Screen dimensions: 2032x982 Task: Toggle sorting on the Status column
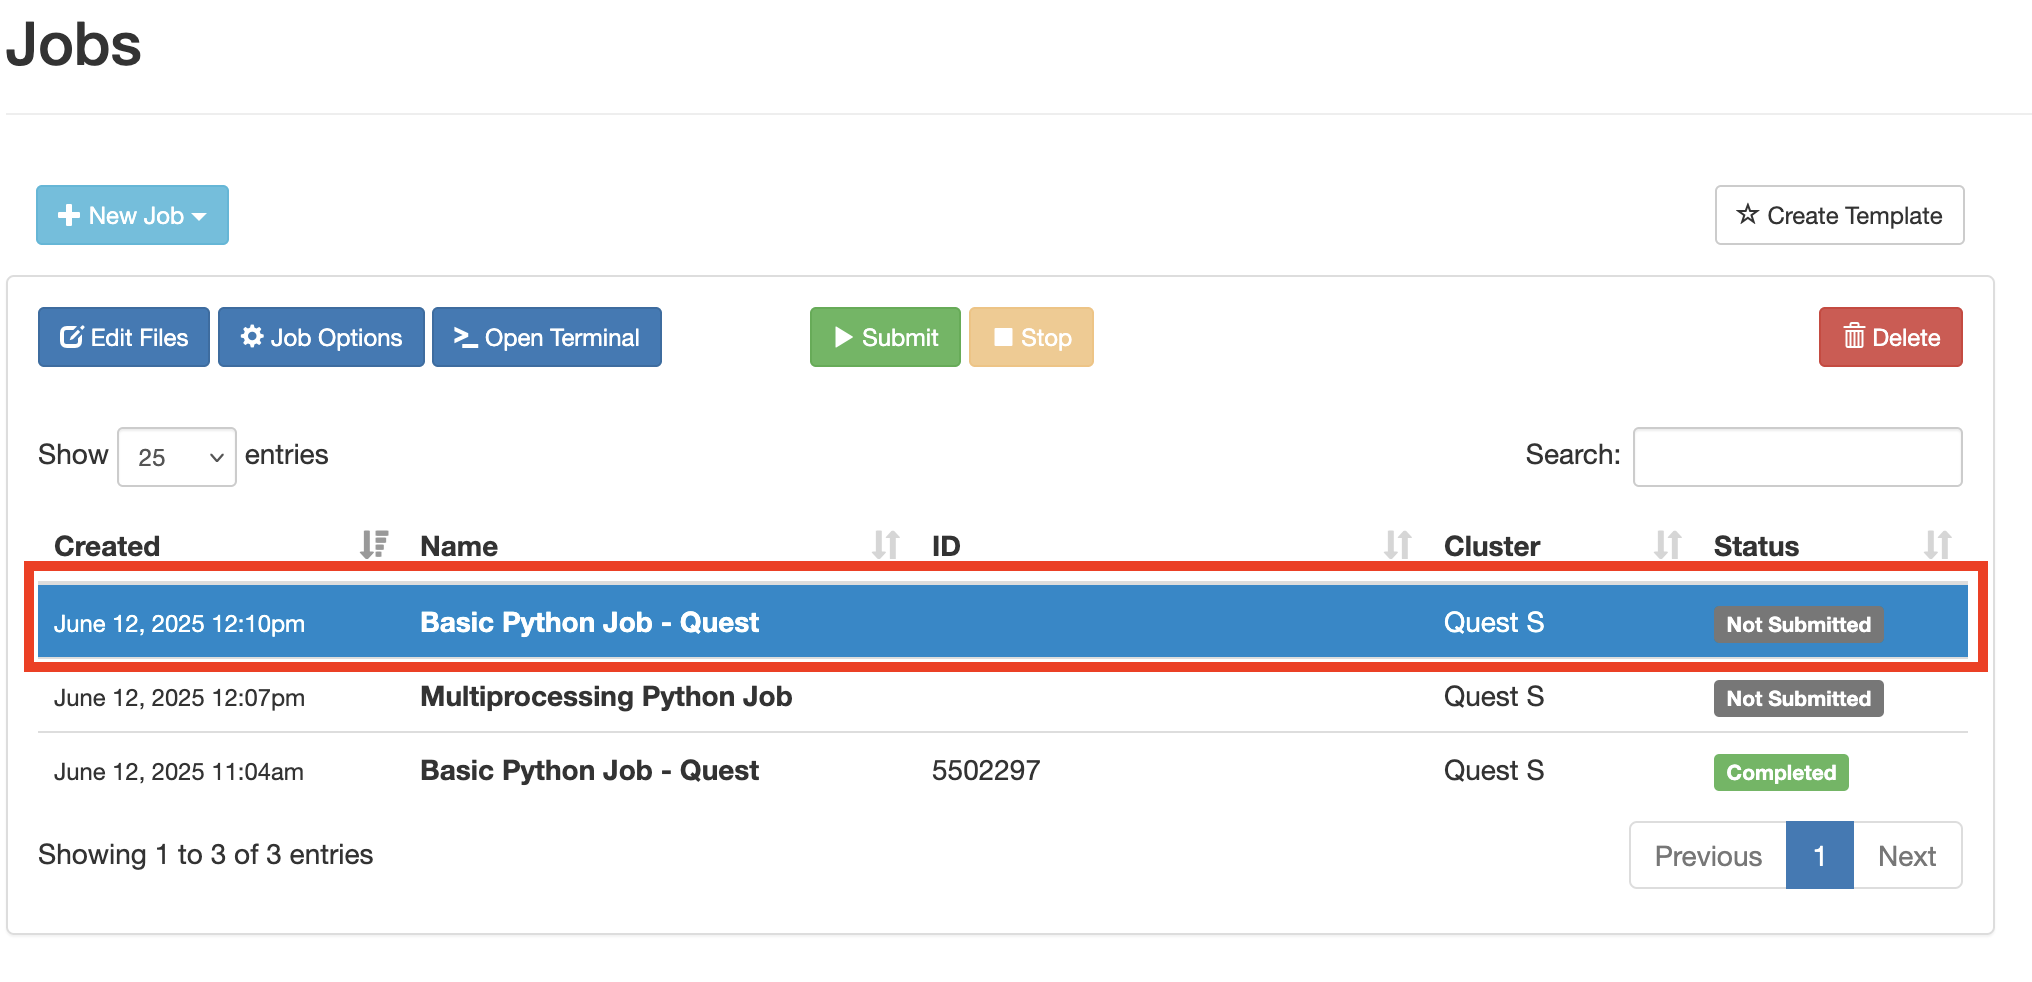point(1937,545)
